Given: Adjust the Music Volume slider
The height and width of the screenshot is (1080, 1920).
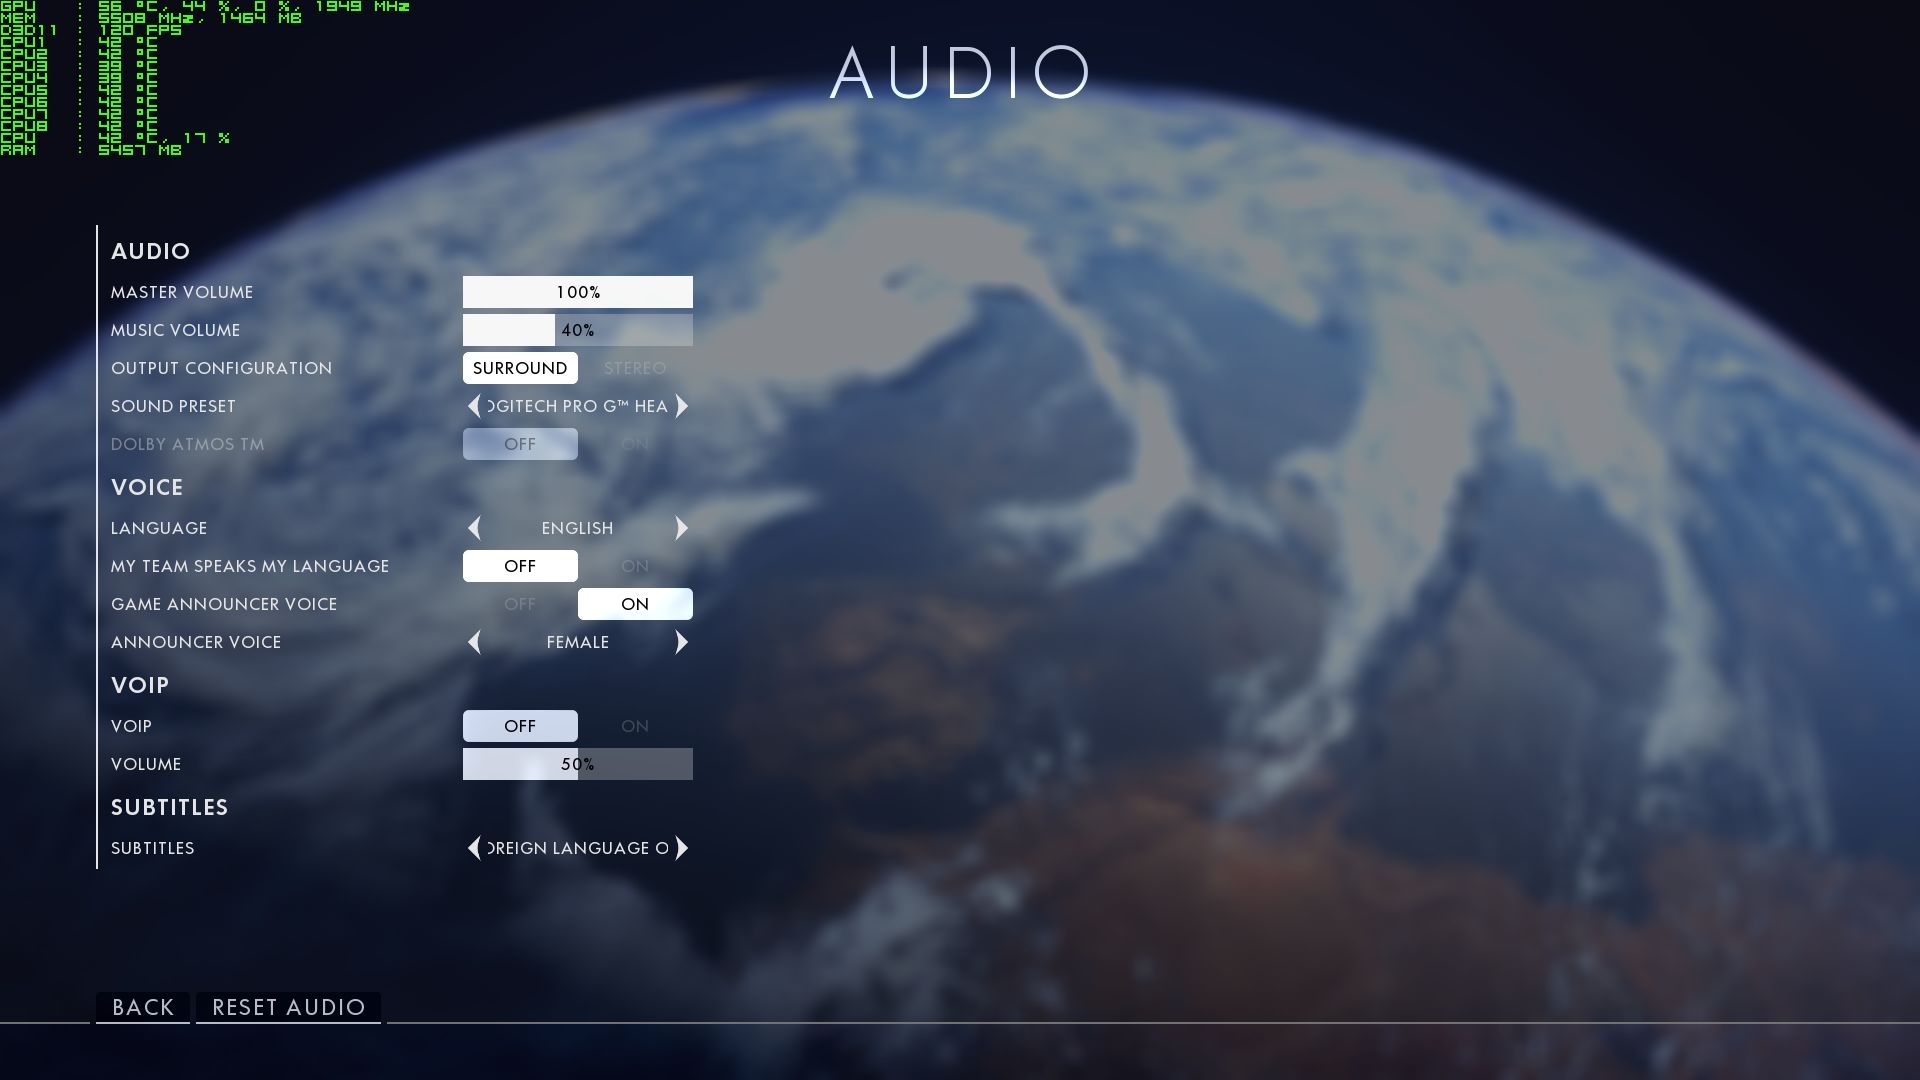Looking at the screenshot, I should [578, 330].
